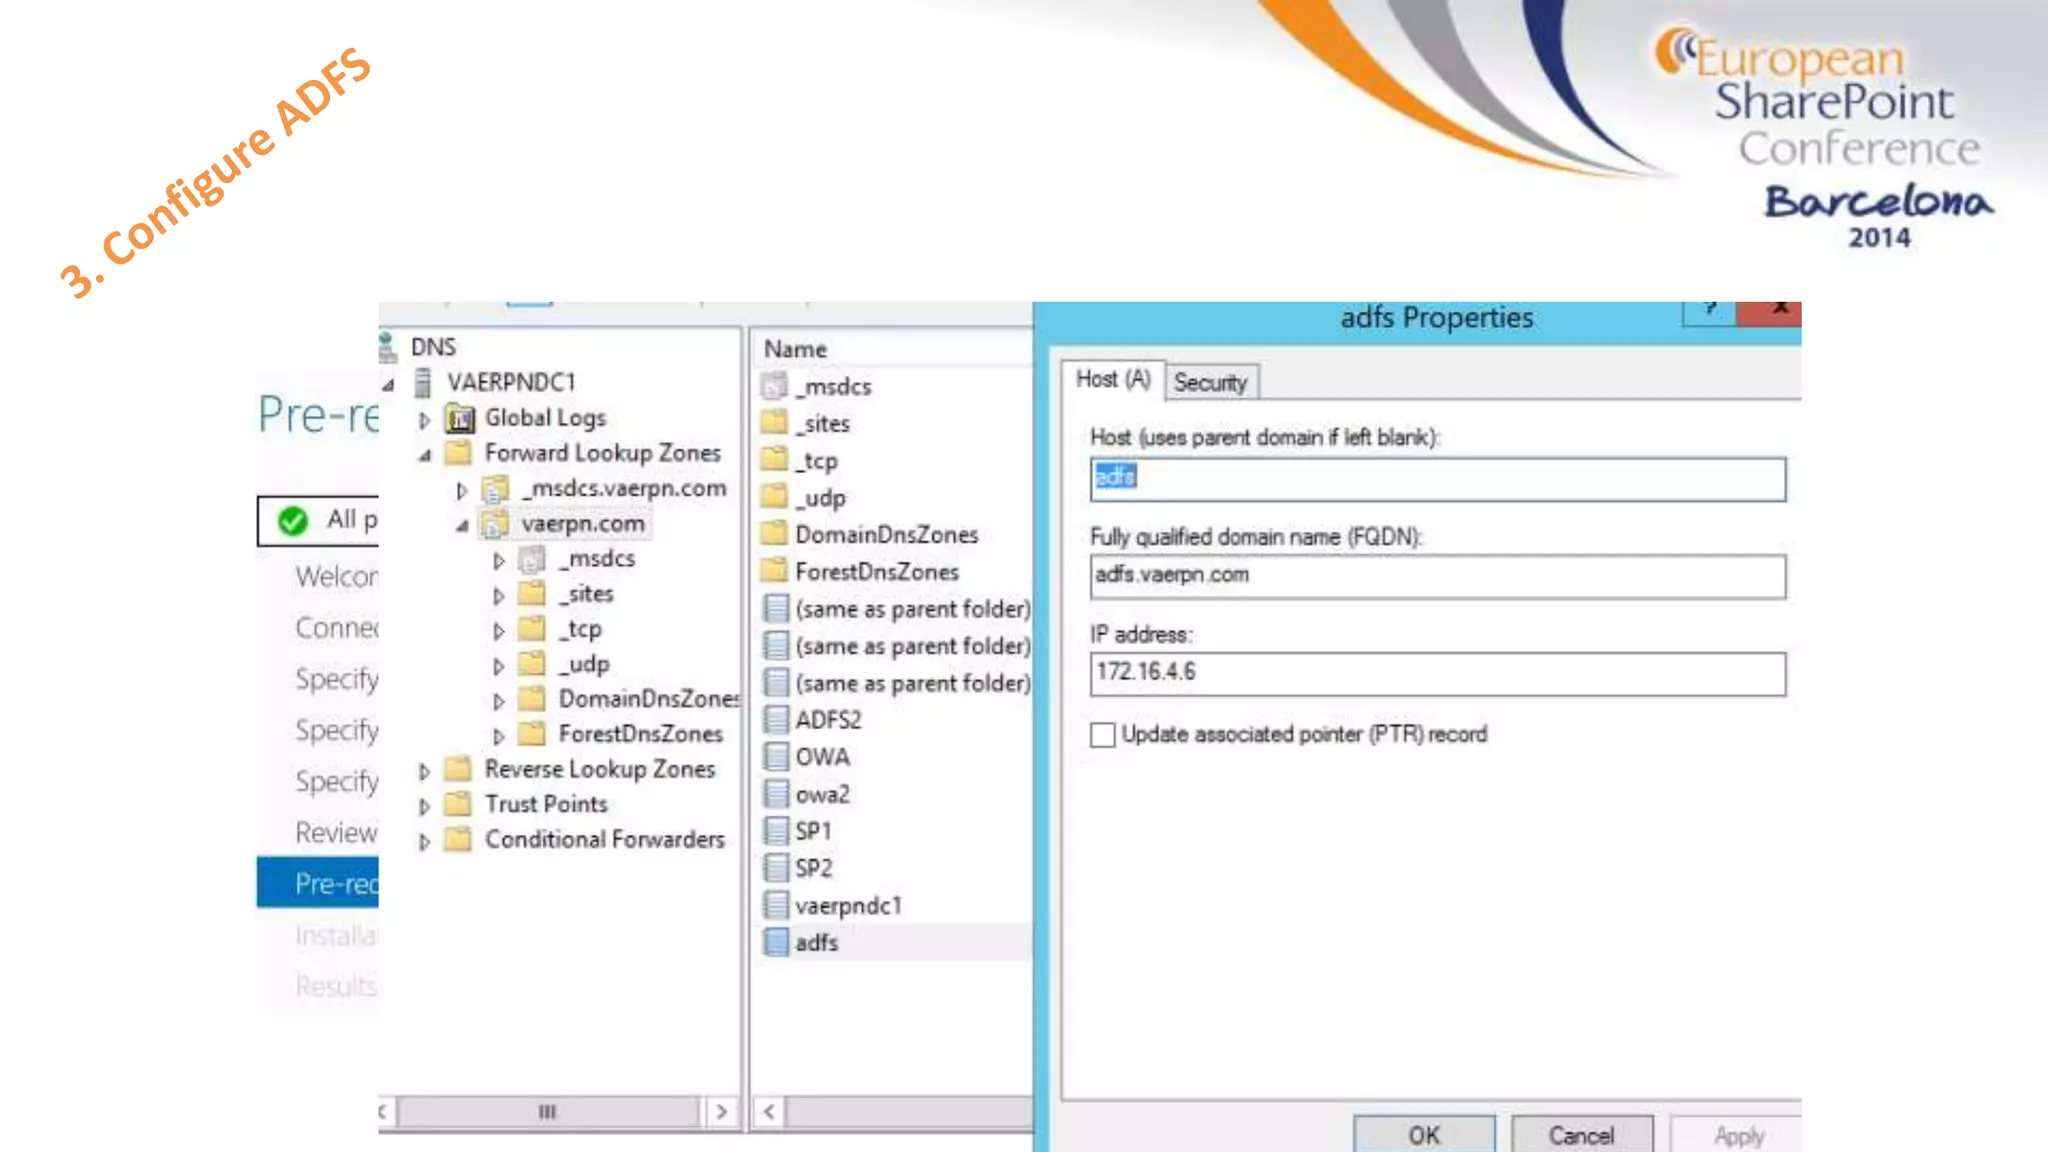
Task: Click the IP address input field
Action: (1436, 673)
